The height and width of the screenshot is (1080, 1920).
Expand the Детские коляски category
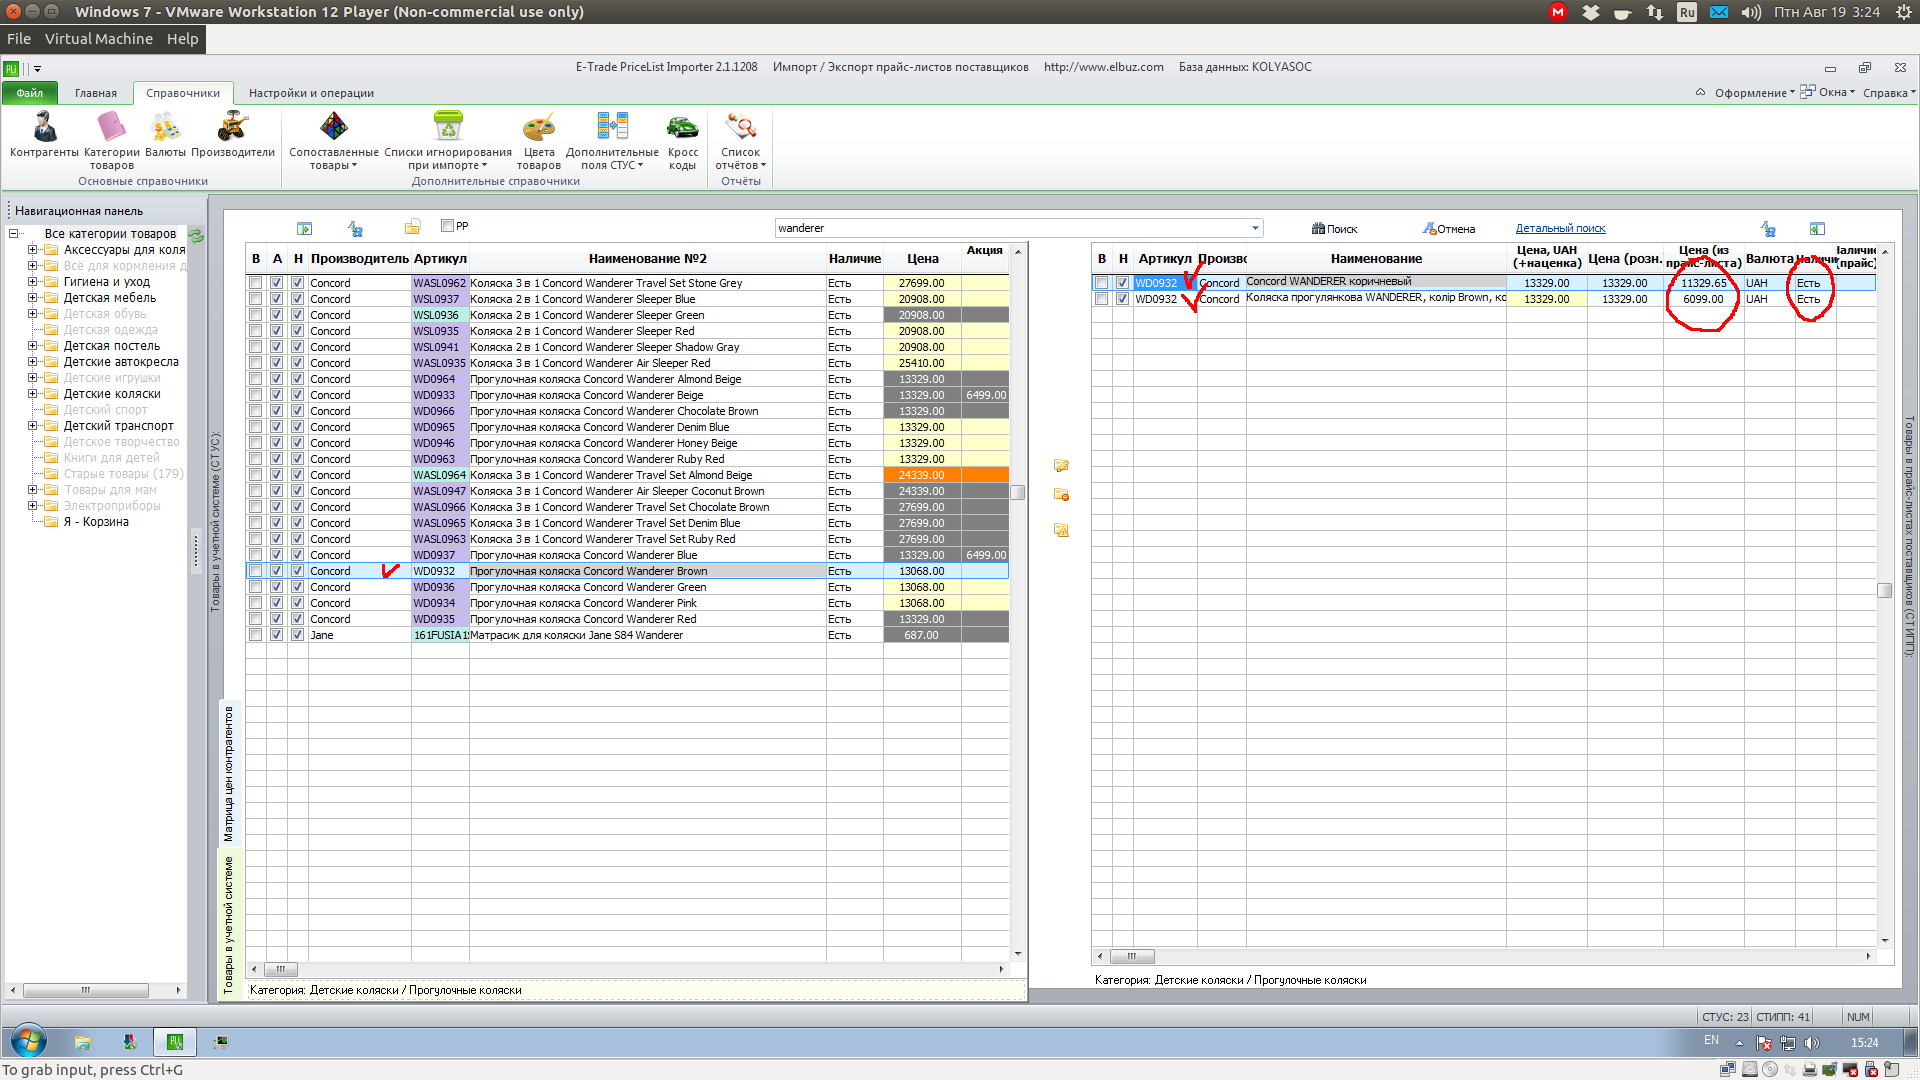(x=32, y=394)
